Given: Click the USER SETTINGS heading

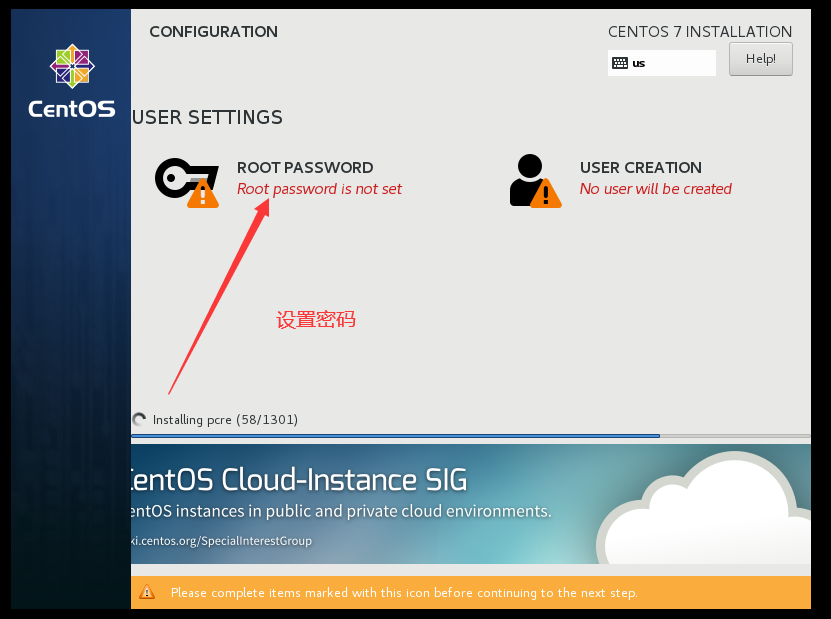Looking at the screenshot, I should pyautogui.click(x=207, y=117).
